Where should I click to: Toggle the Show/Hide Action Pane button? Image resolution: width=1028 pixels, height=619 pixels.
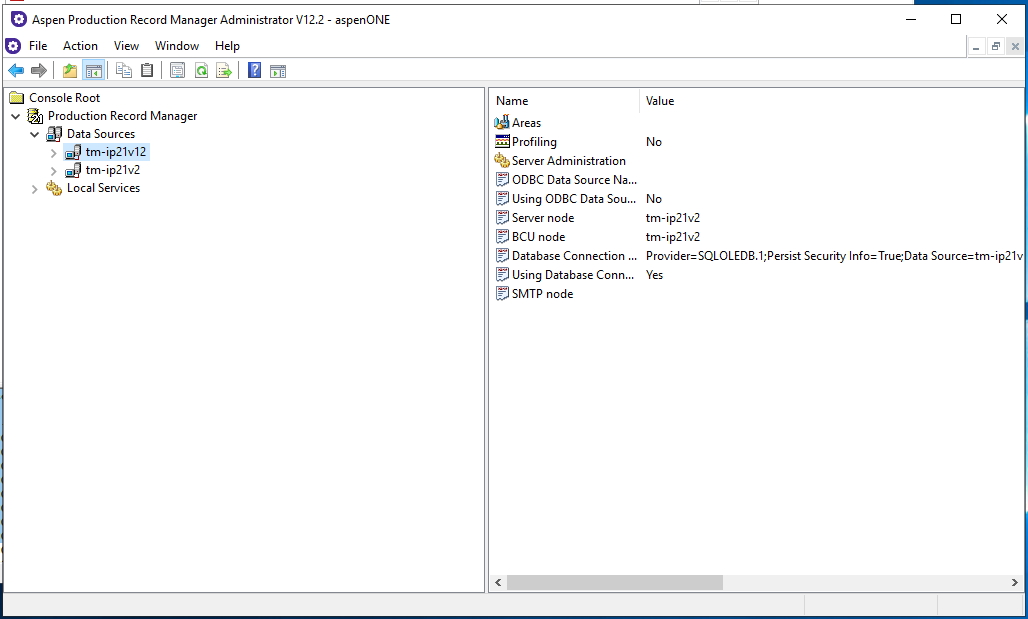(x=278, y=70)
